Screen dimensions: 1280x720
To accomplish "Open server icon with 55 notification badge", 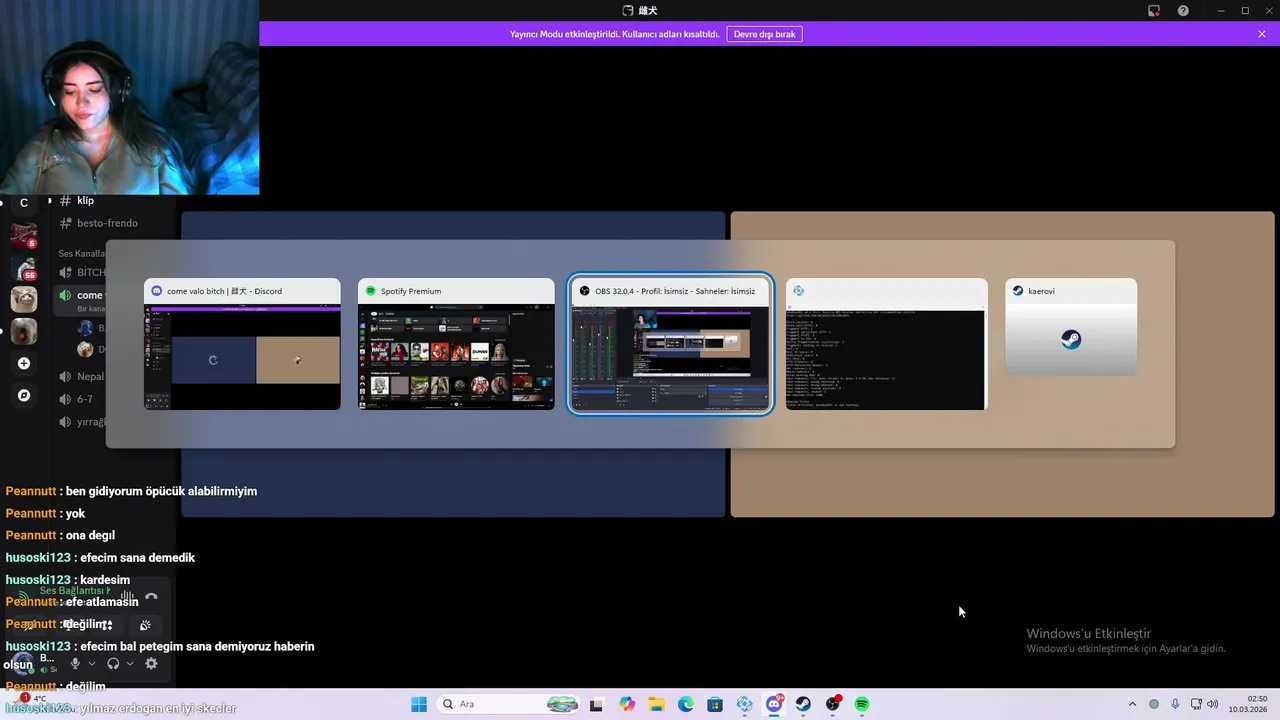I will point(24,268).
